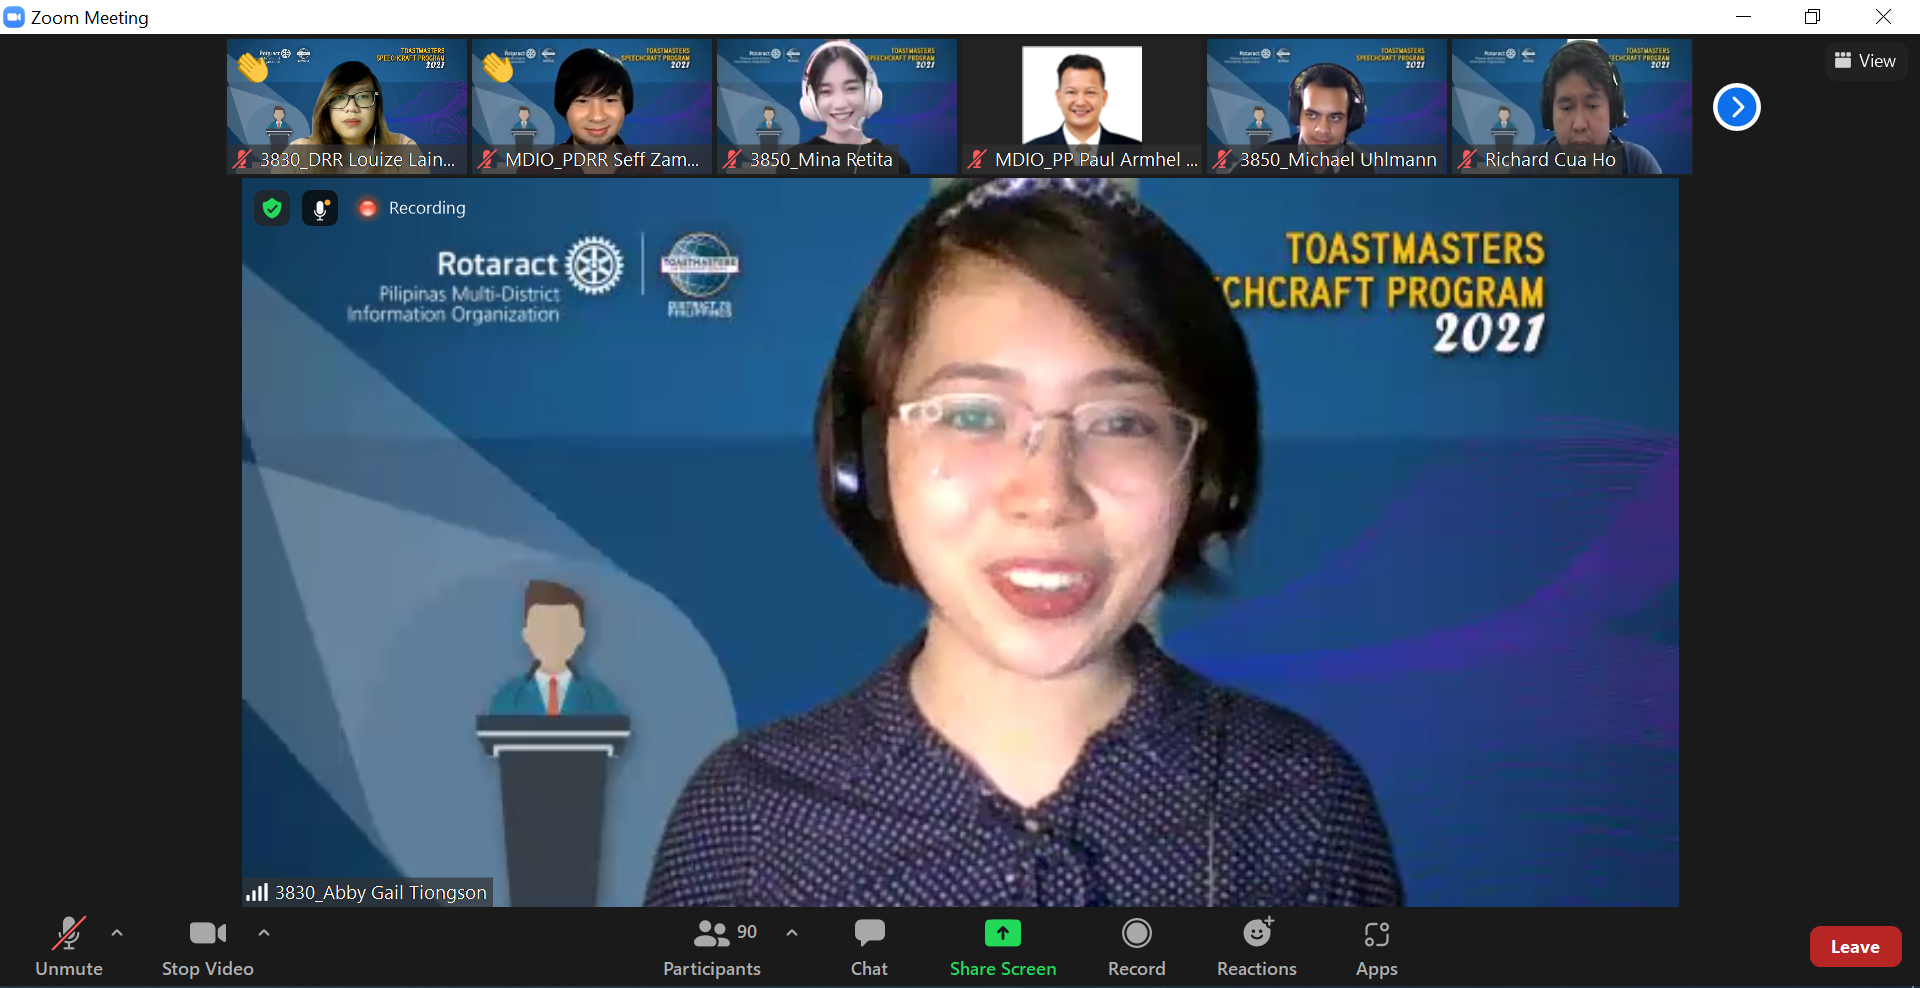Click the green security shield icon
The width and height of the screenshot is (1920, 988).
(271, 207)
